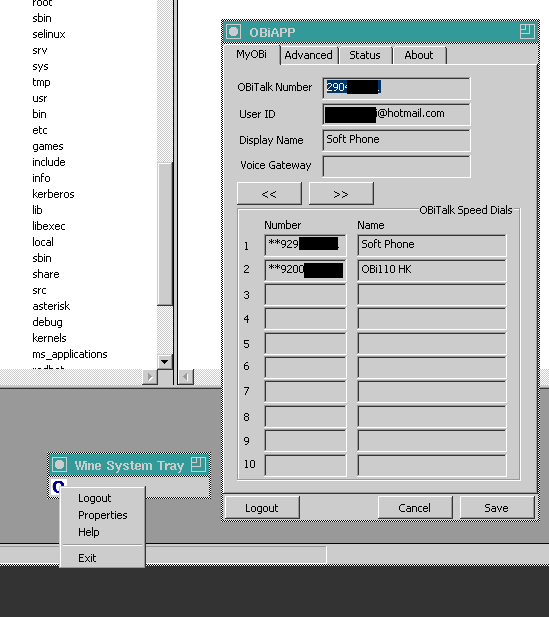The height and width of the screenshot is (617, 549).
Task: Open the Status tab
Action: (x=365, y=55)
